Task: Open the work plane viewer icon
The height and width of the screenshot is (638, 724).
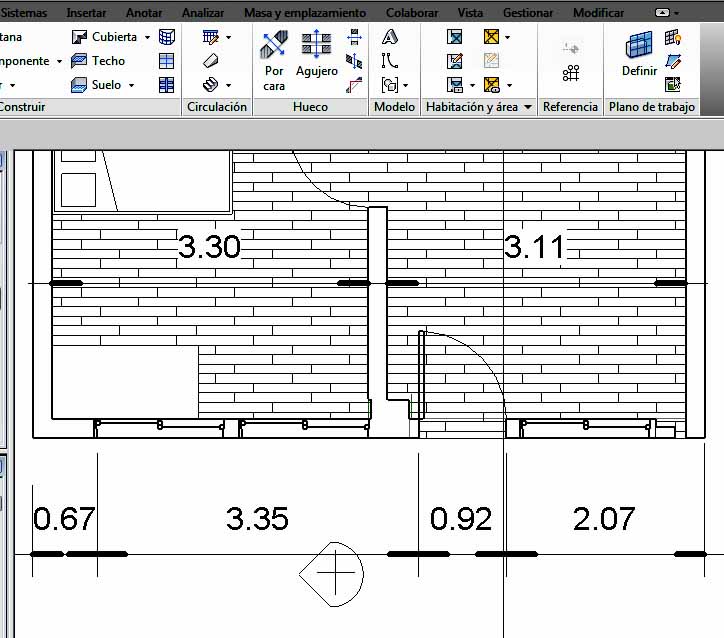Action: click(x=673, y=84)
